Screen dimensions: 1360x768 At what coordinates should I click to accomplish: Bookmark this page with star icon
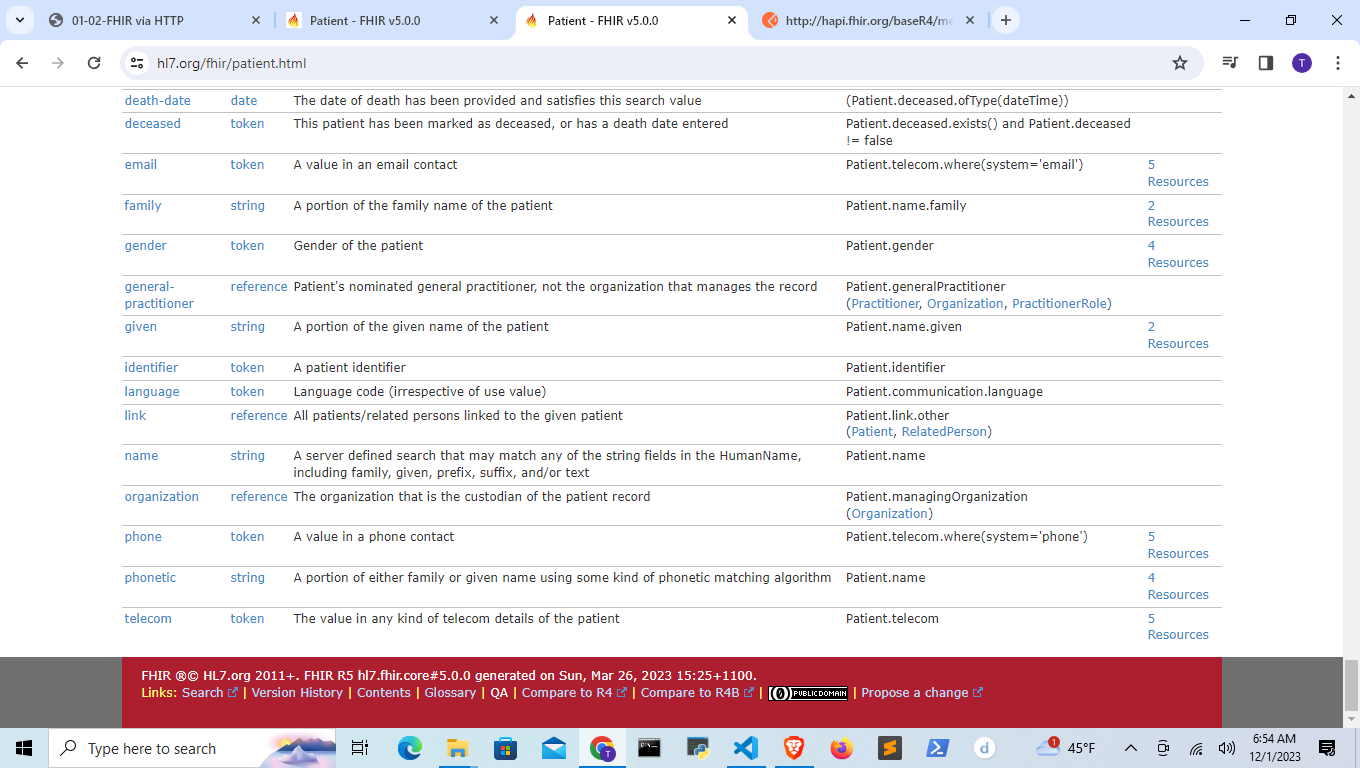tap(1180, 63)
